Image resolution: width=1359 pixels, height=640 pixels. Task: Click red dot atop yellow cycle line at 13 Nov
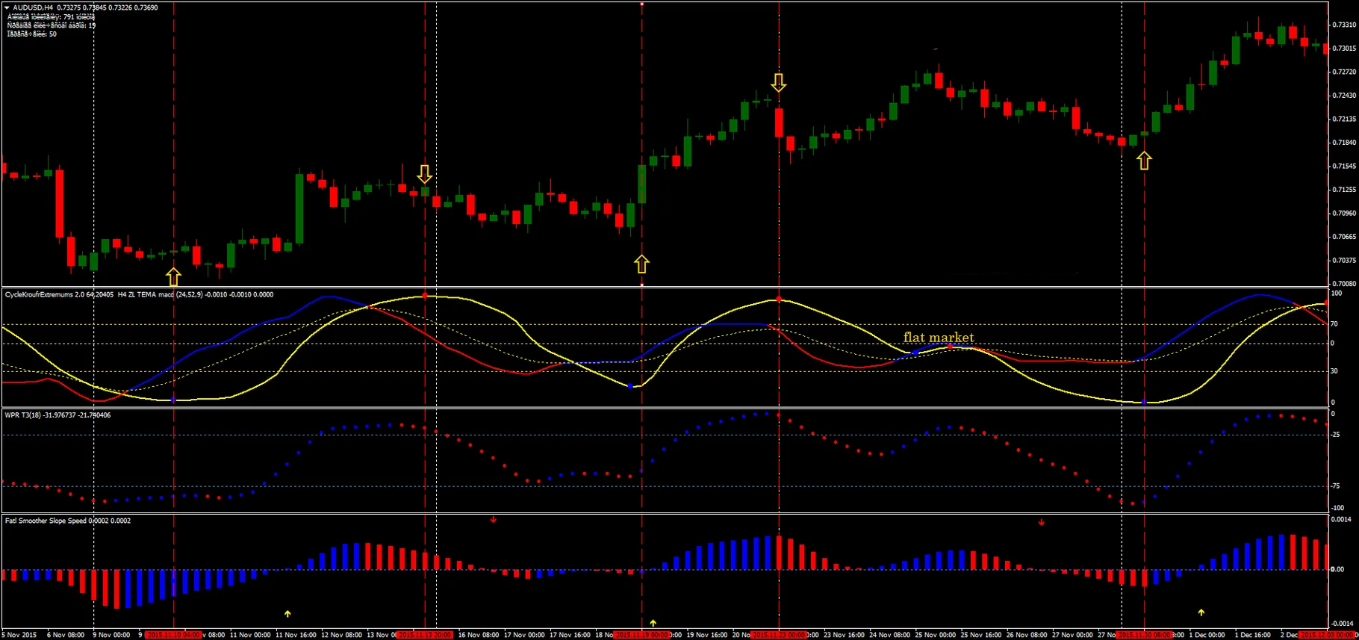pos(426,296)
